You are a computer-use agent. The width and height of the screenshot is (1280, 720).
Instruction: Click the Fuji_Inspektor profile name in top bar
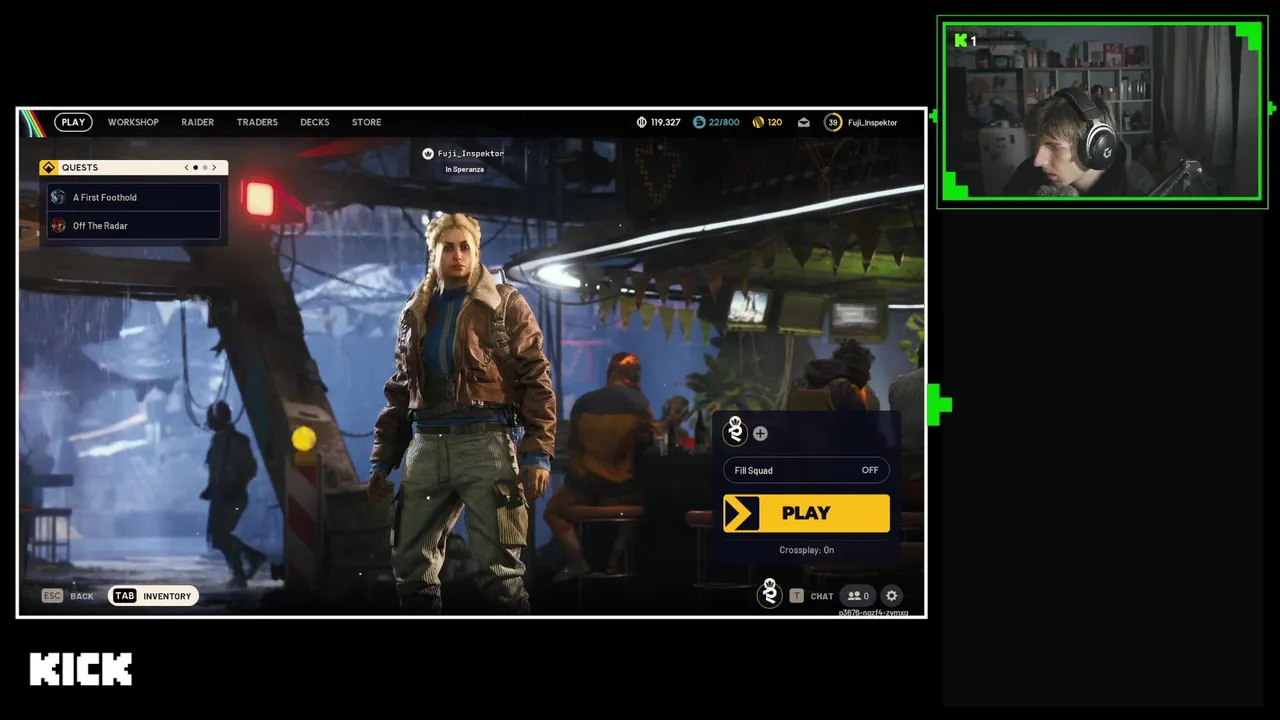point(872,122)
